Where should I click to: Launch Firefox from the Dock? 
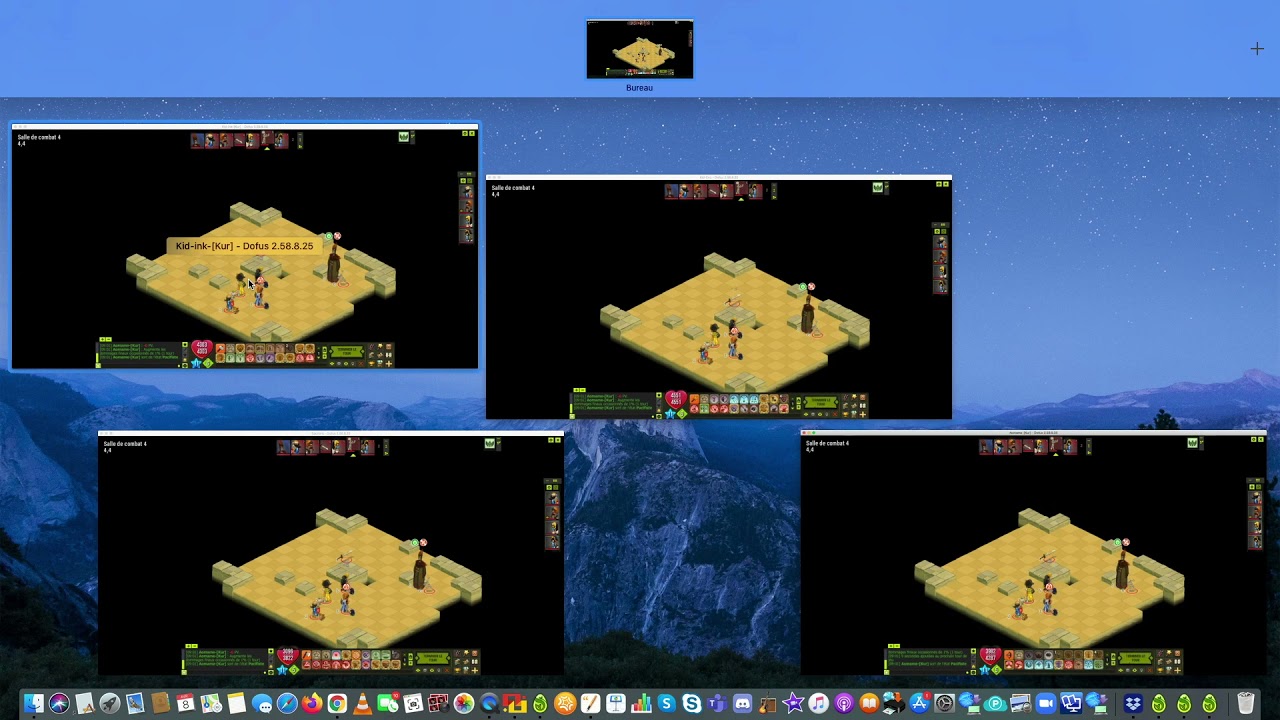coord(312,704)
